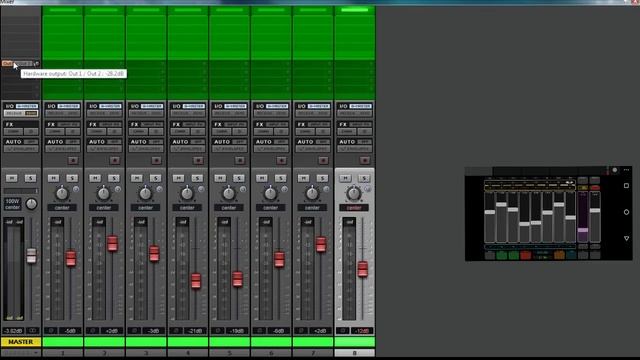Screen dimensions: 640x360
Task: Click master pan readout 100W center
Action: pos(13,204)
